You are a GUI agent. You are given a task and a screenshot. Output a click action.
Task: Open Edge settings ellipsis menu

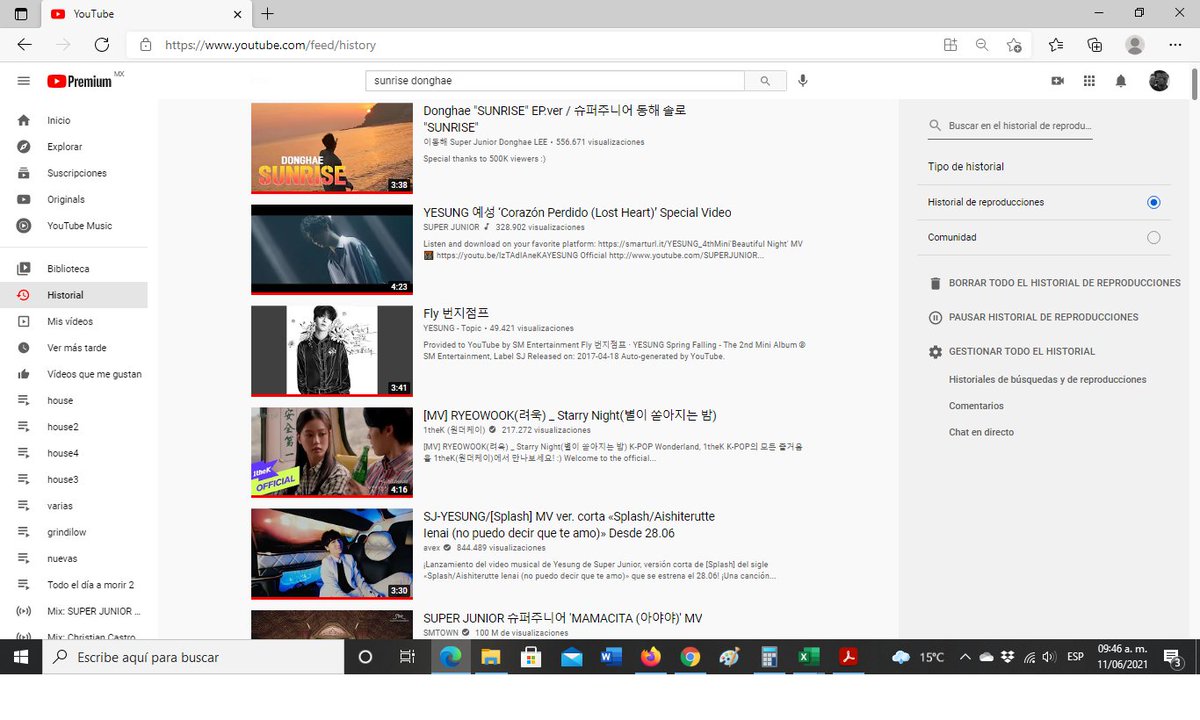(1175, 45)
